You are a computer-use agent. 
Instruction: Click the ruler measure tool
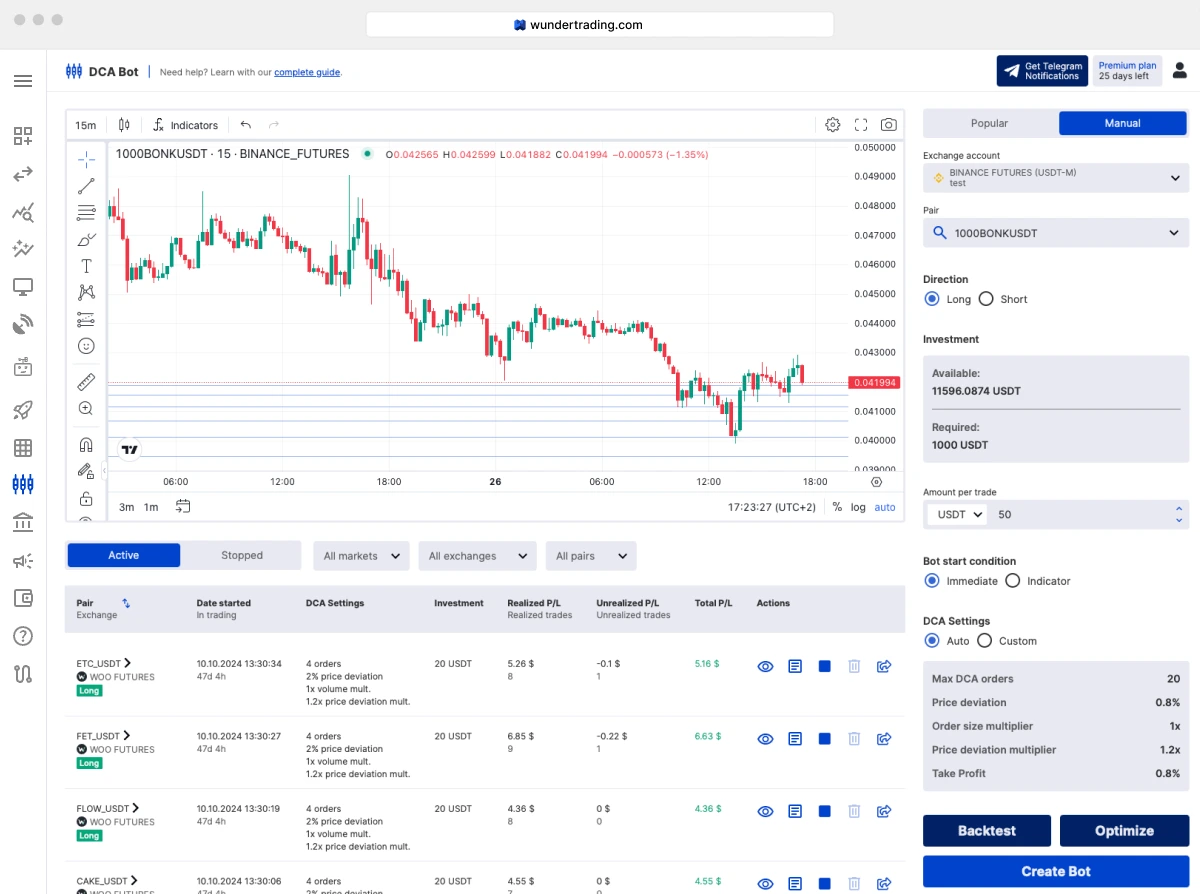click(x=86, y=382)
